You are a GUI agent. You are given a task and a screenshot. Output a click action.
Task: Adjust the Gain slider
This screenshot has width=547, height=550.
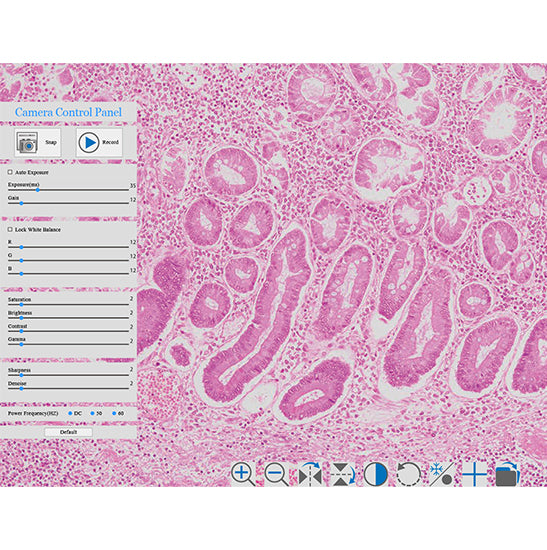68,203
